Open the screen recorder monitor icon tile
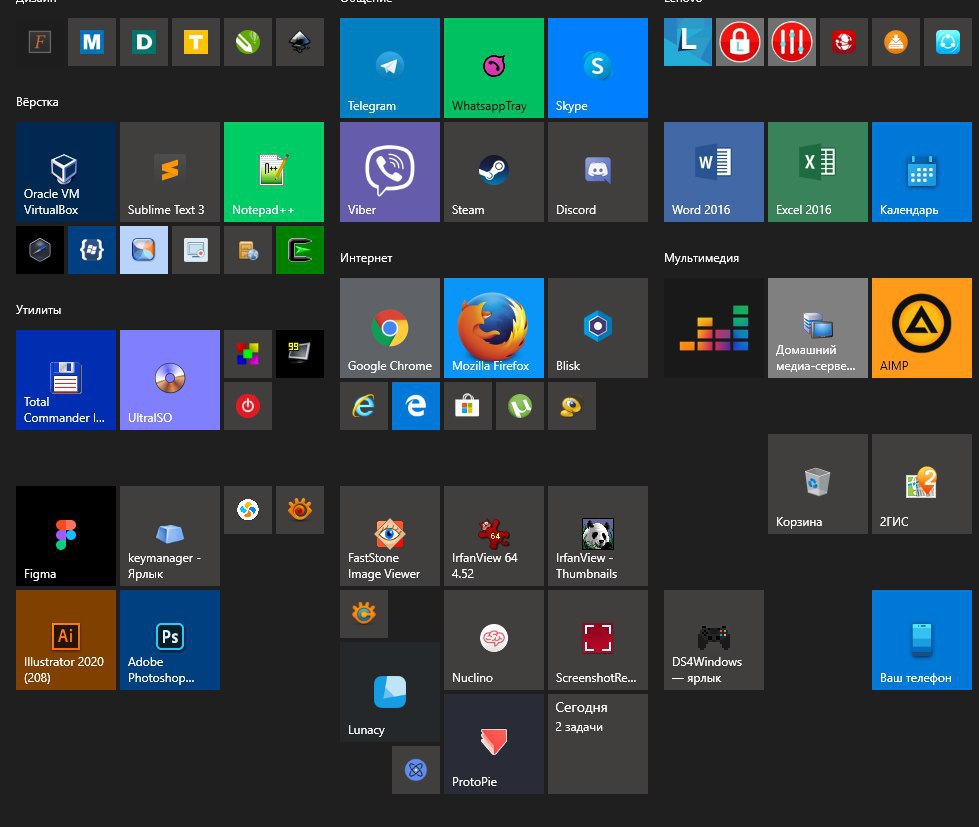Image resolution: width=979 pixels, height=827 pixels. (196, 250)
